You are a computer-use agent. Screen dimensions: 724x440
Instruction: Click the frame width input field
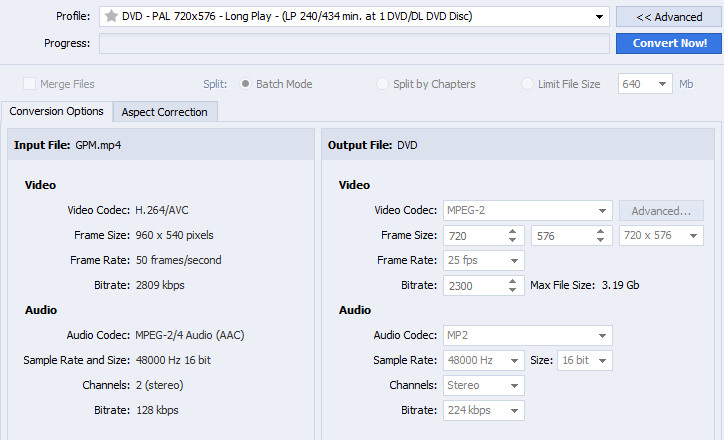471,236
